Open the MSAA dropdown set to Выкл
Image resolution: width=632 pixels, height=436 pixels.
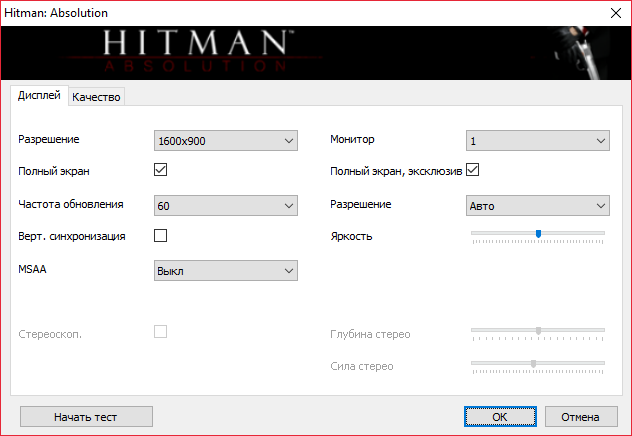(x=226, y=270)
